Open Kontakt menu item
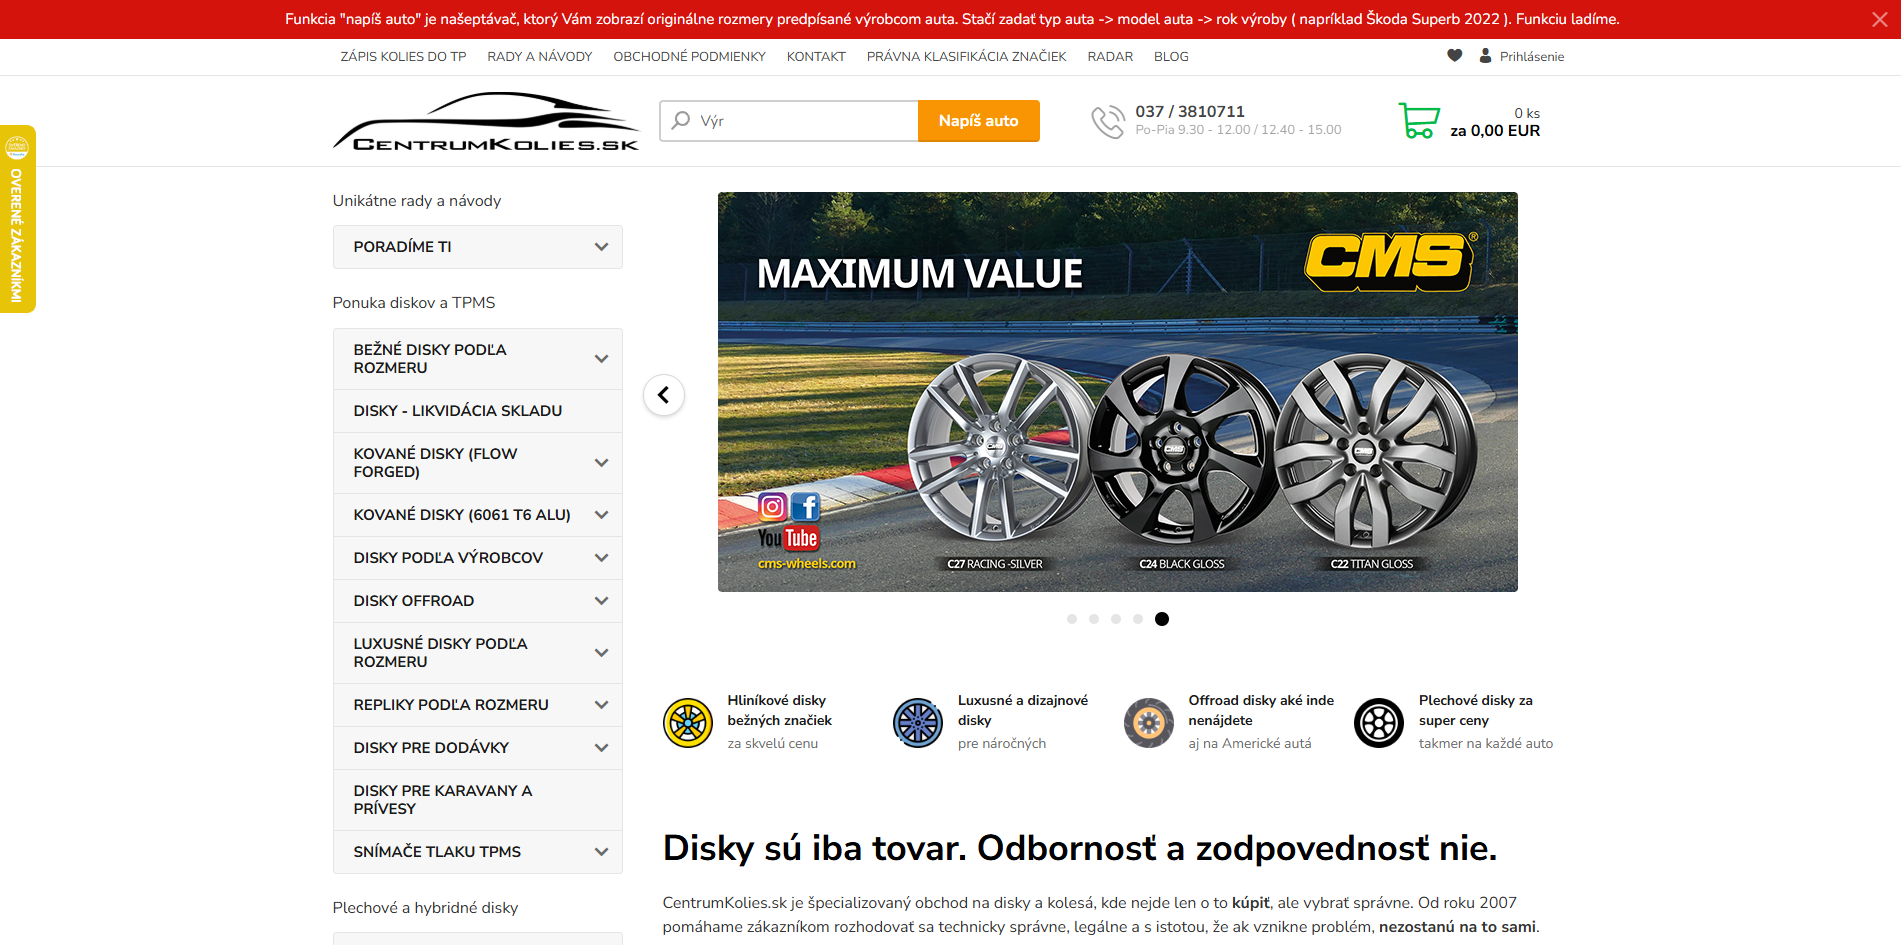The image size is (1901, 945). tap(816, 57)
